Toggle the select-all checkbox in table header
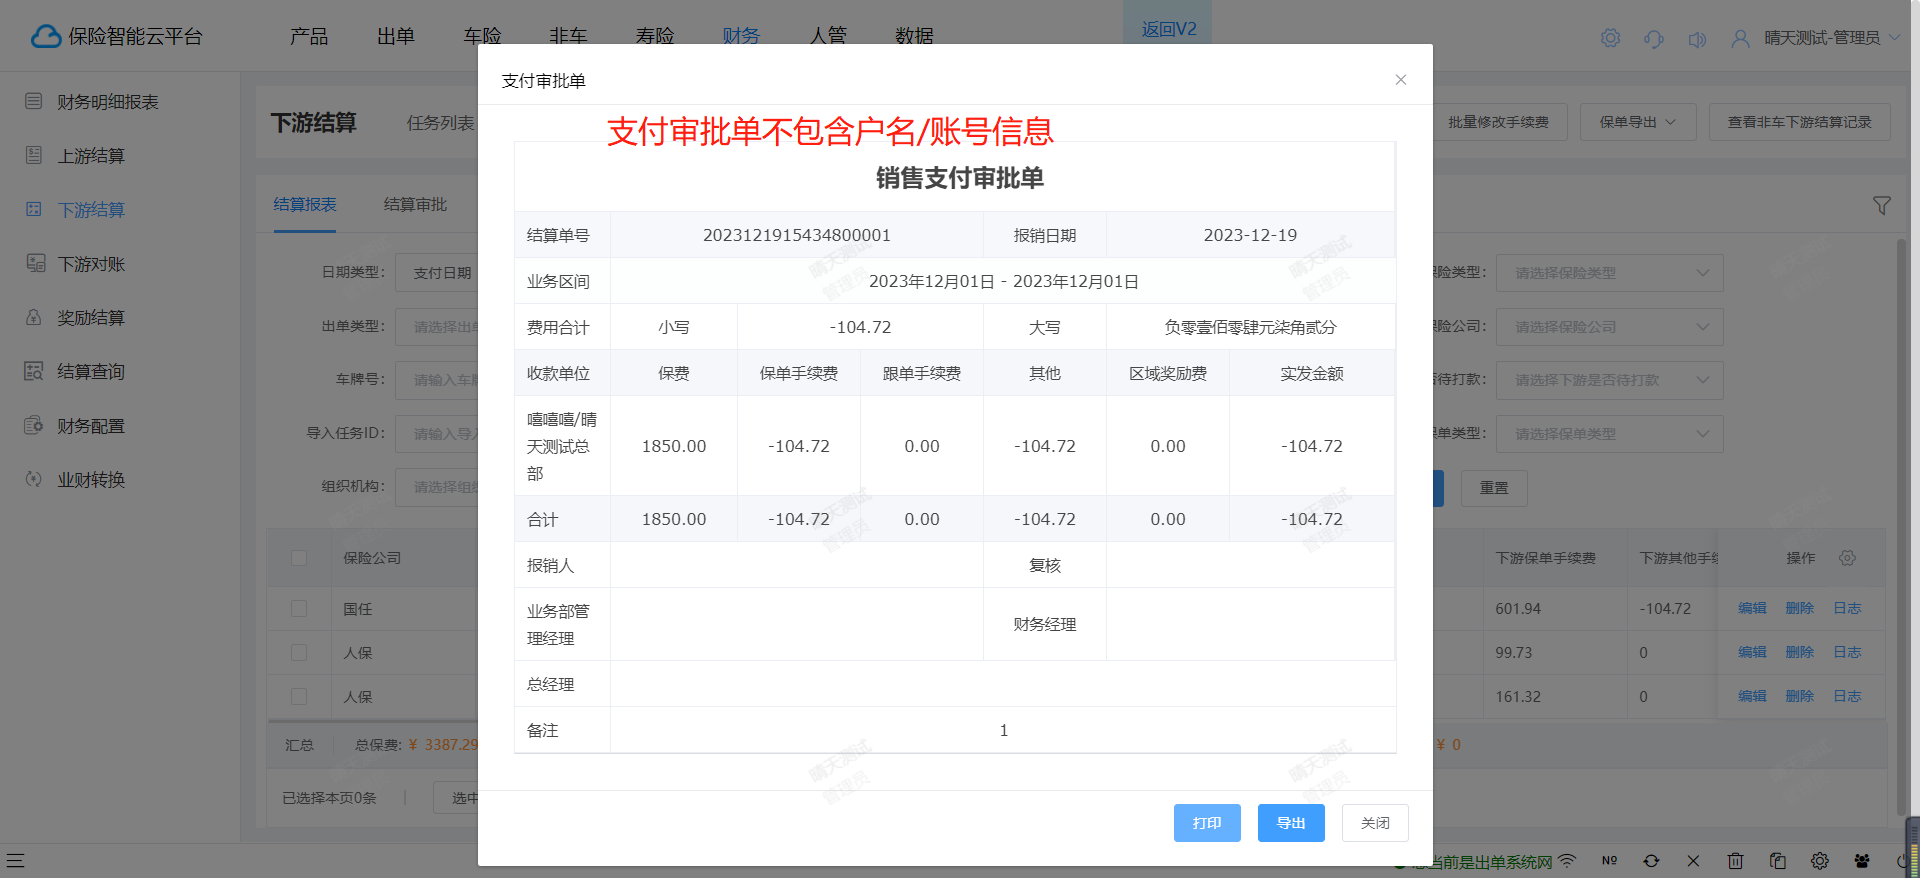The image size is (1920, 878). click(x=299, y=558)
